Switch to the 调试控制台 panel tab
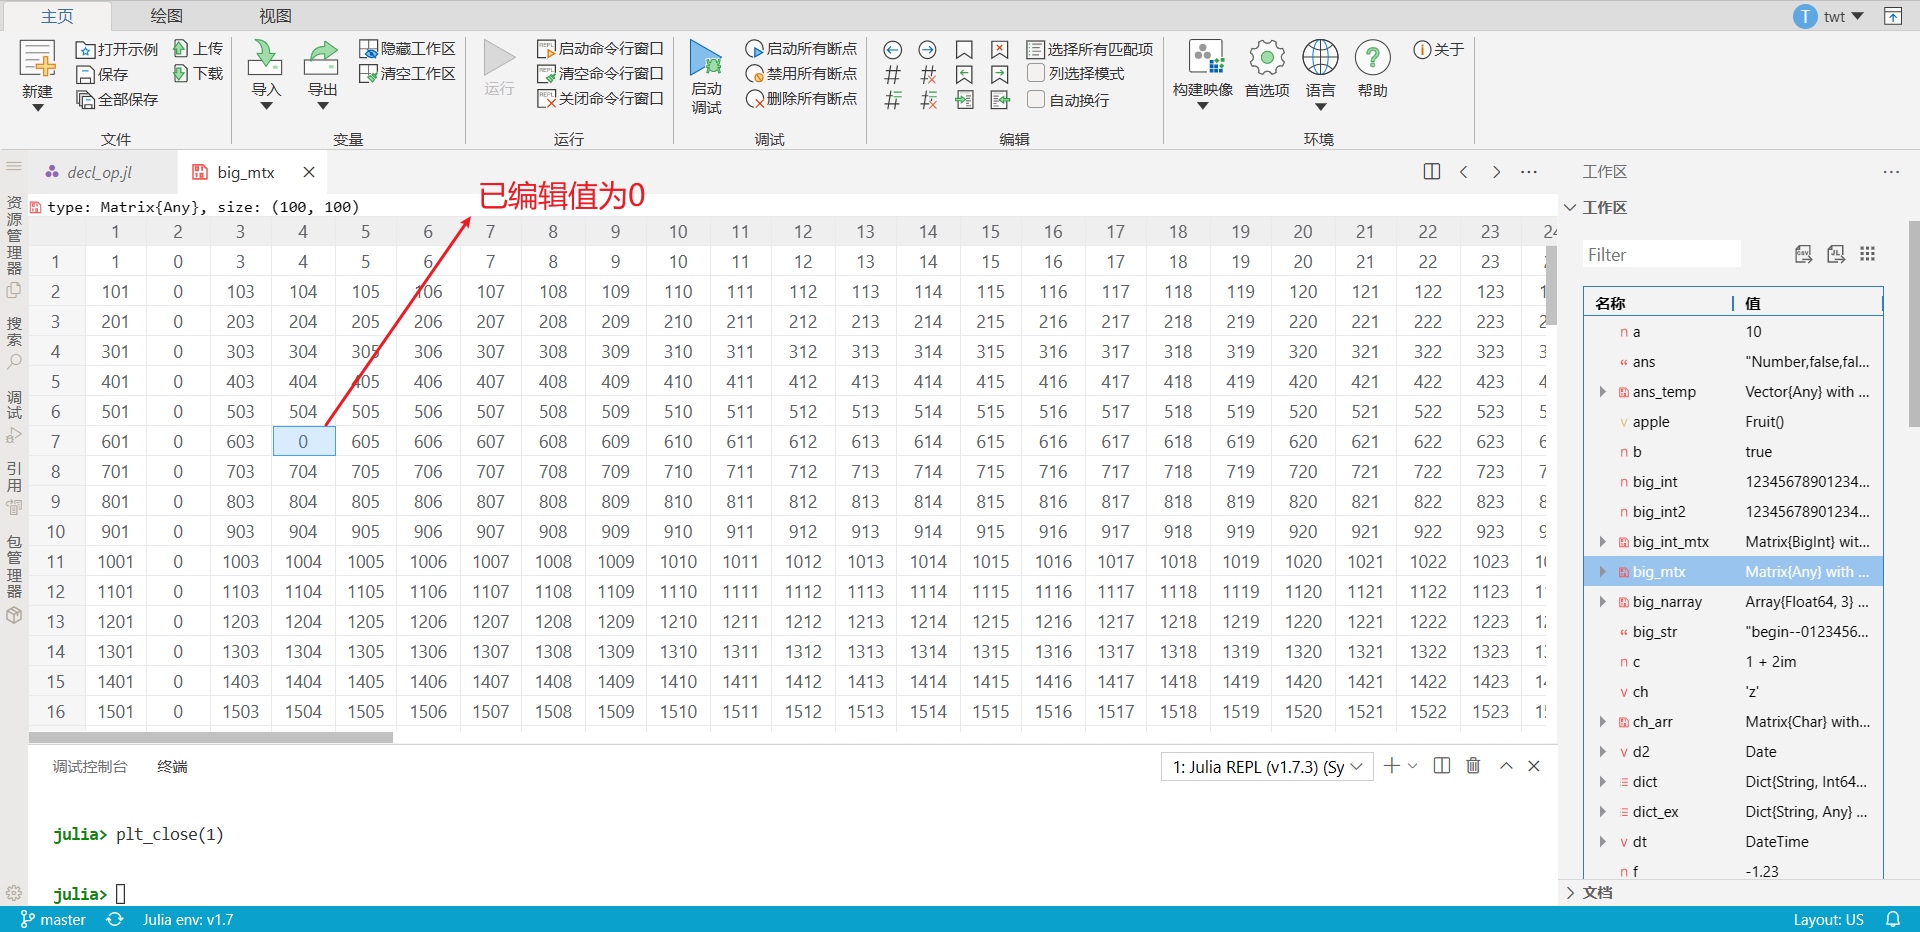Screen dimensions: 1920x932 coord(90,767)
